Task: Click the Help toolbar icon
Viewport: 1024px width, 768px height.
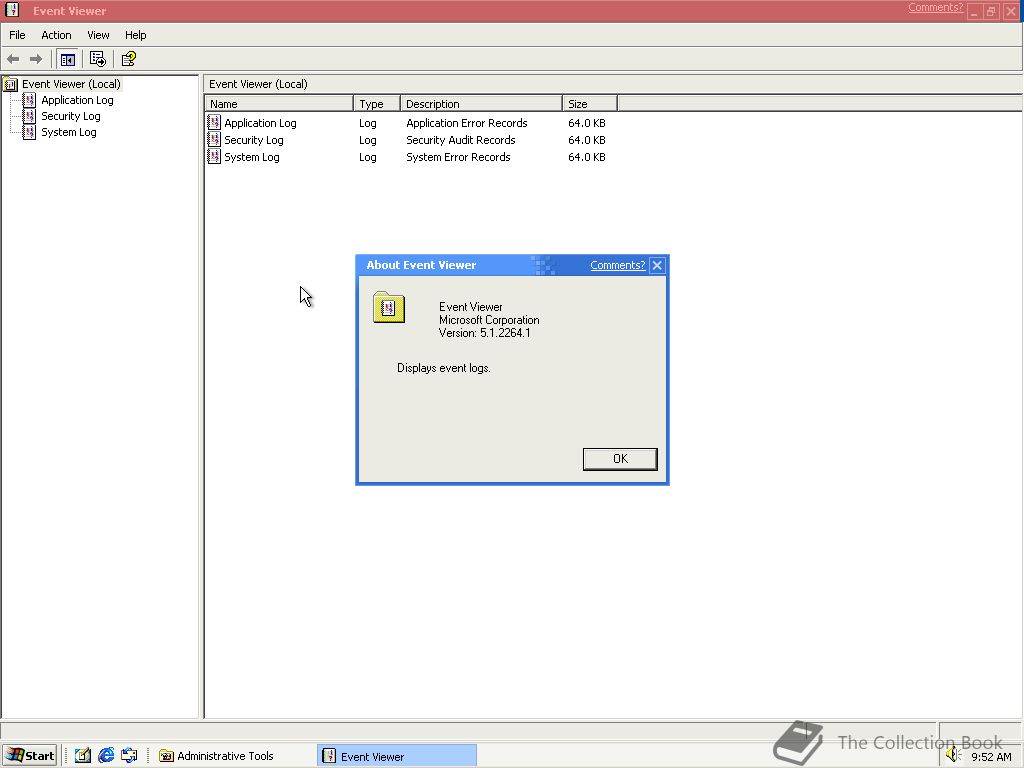Action: click(129, 59)
